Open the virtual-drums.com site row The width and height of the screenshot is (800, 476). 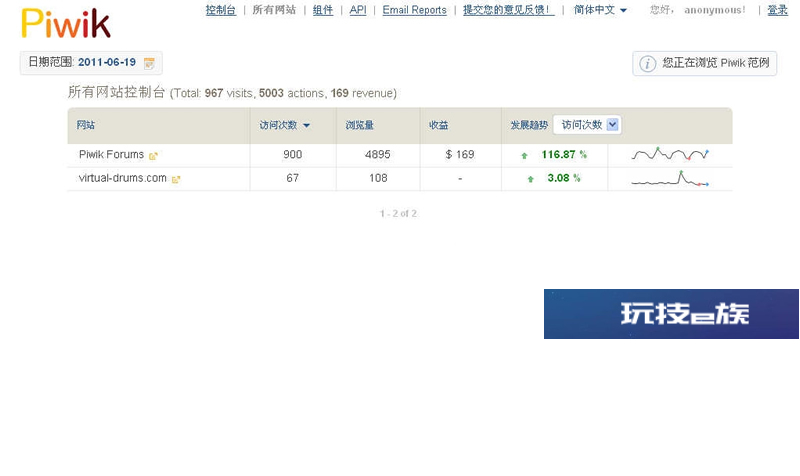122,178
